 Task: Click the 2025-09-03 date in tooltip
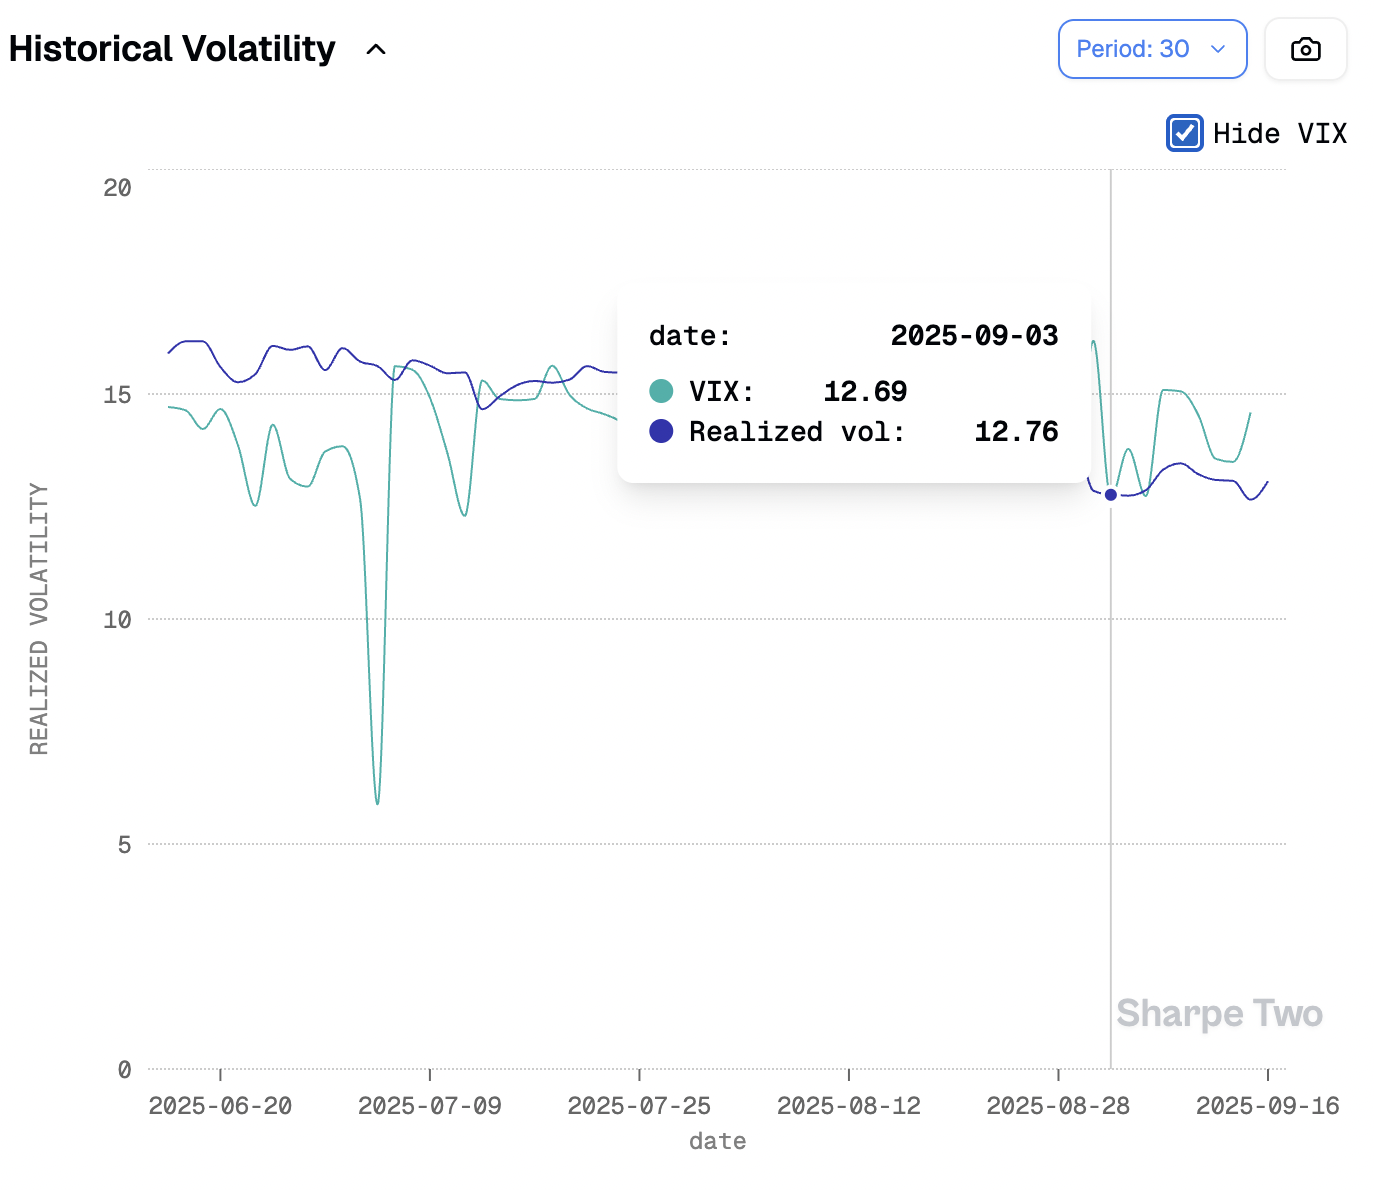pos(974,335)
